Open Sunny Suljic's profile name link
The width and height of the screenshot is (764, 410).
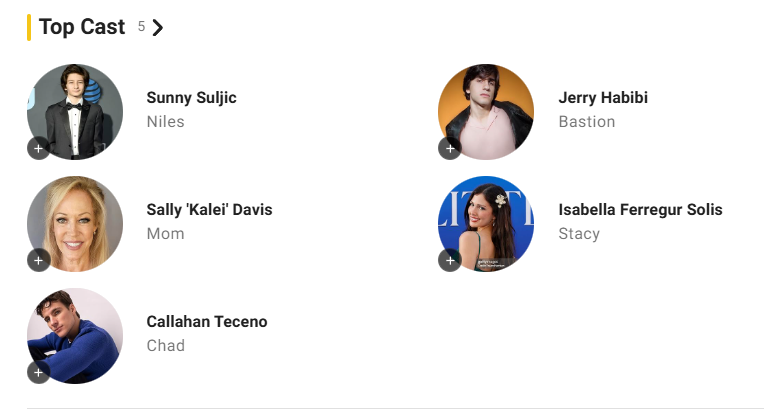coord(191,97)
